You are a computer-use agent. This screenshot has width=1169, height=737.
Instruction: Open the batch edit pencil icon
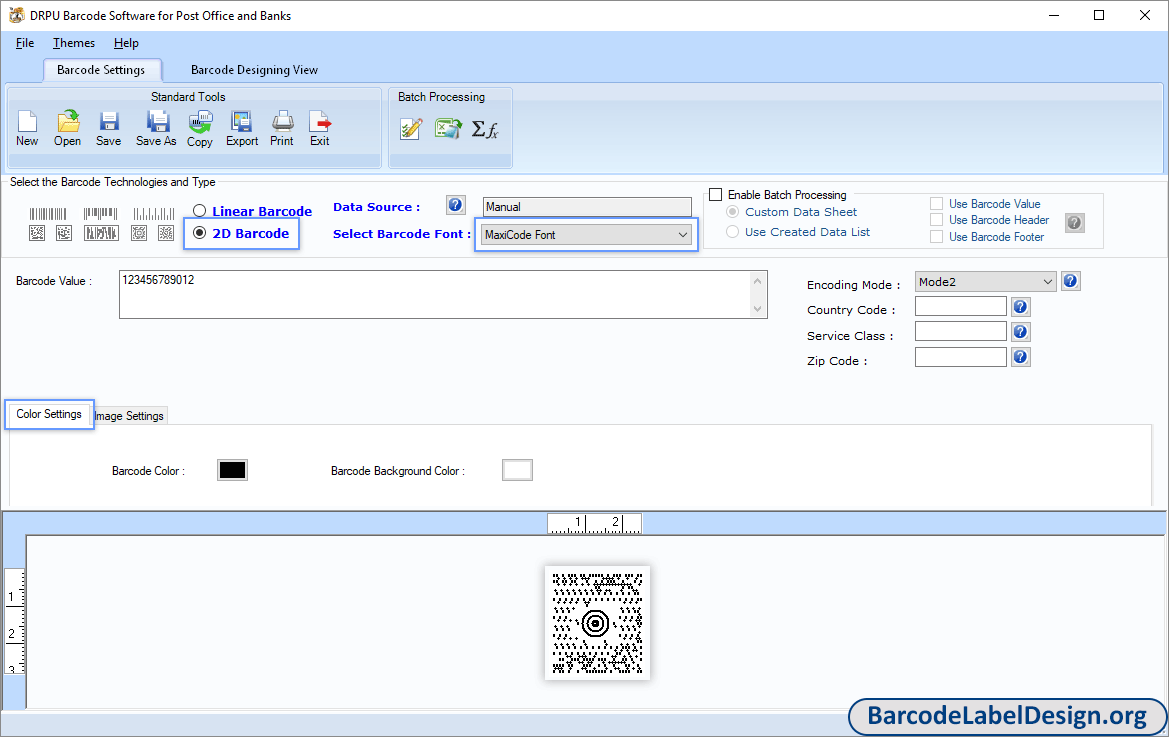[411, 129]
